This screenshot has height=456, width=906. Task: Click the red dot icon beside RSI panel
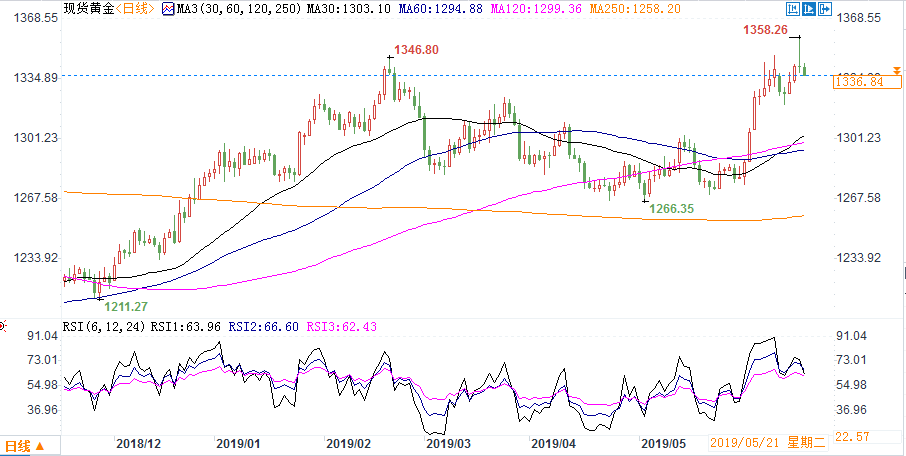[2, 327]
